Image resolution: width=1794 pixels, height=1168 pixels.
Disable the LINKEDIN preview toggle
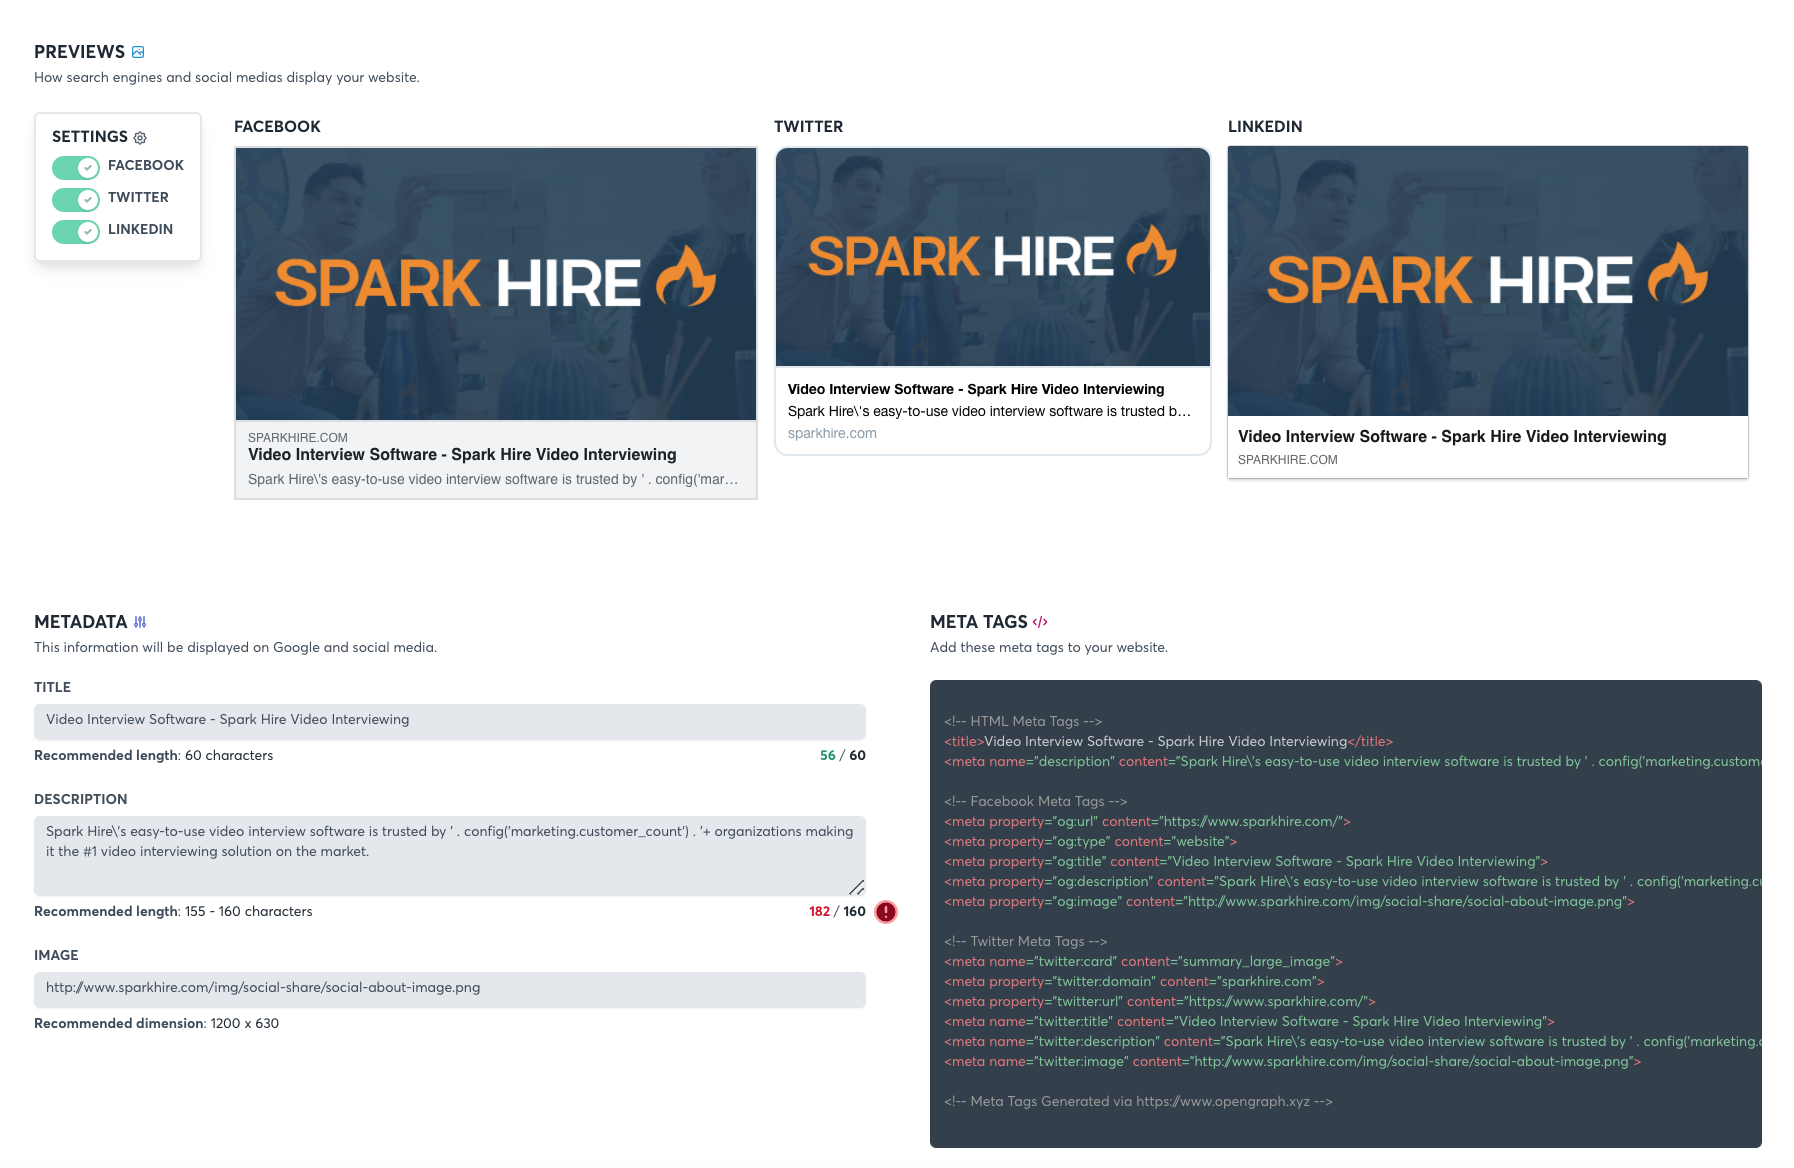pos(74,231)
